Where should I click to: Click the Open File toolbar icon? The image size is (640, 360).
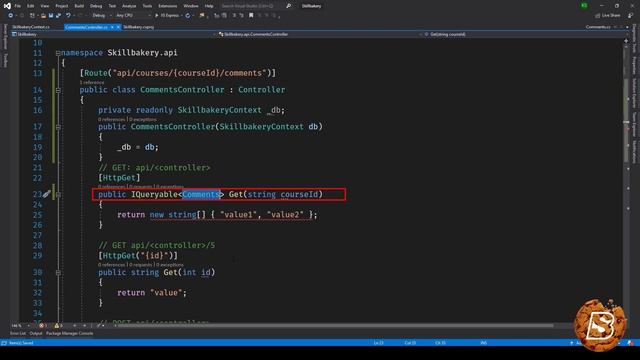pyautogui.click(x=43, y=16)
